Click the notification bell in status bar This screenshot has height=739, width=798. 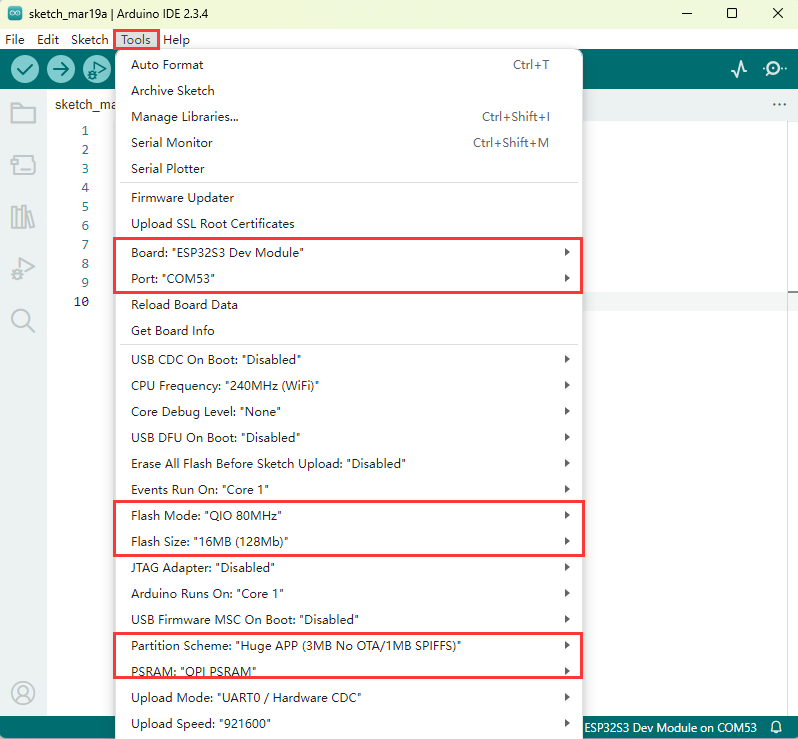[x=776, y=727]
